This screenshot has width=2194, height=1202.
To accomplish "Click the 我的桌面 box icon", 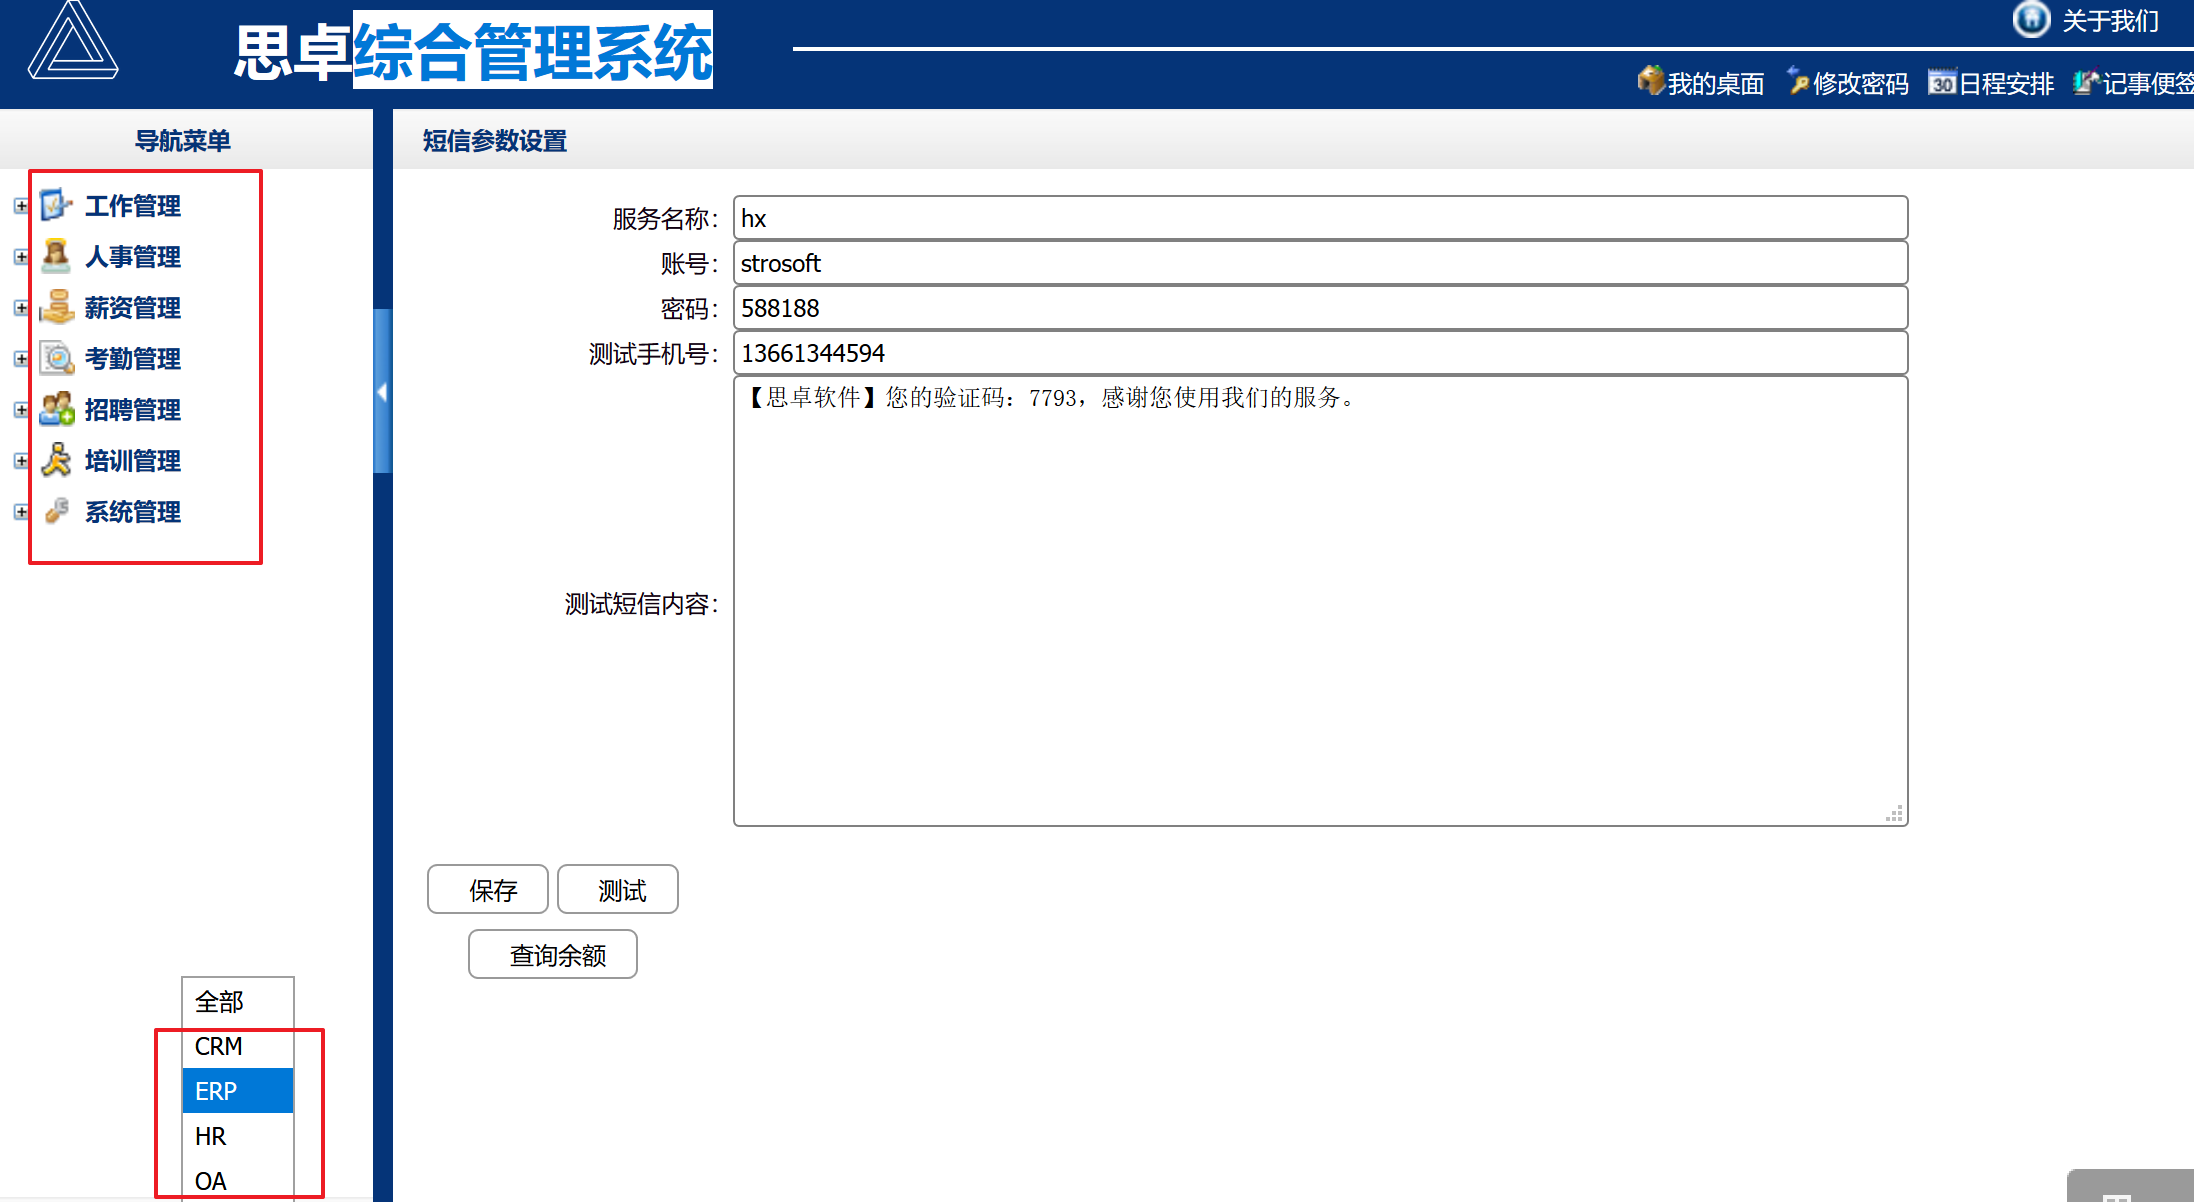I will point(1650,81).
